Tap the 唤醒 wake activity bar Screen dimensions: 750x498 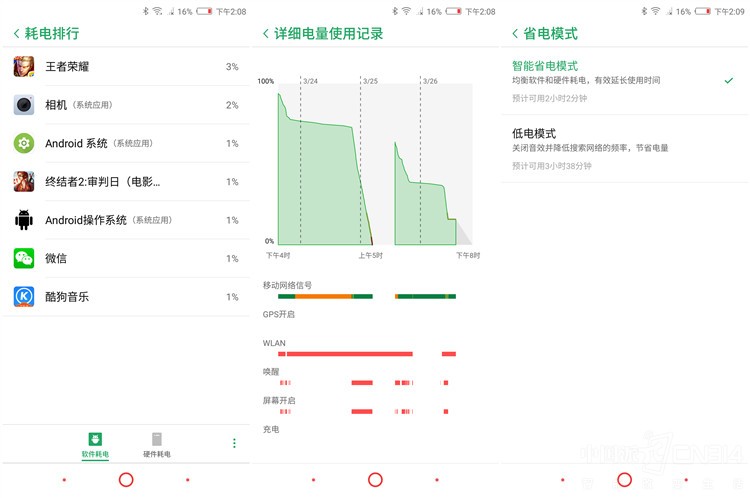click(x=364, y=383)
